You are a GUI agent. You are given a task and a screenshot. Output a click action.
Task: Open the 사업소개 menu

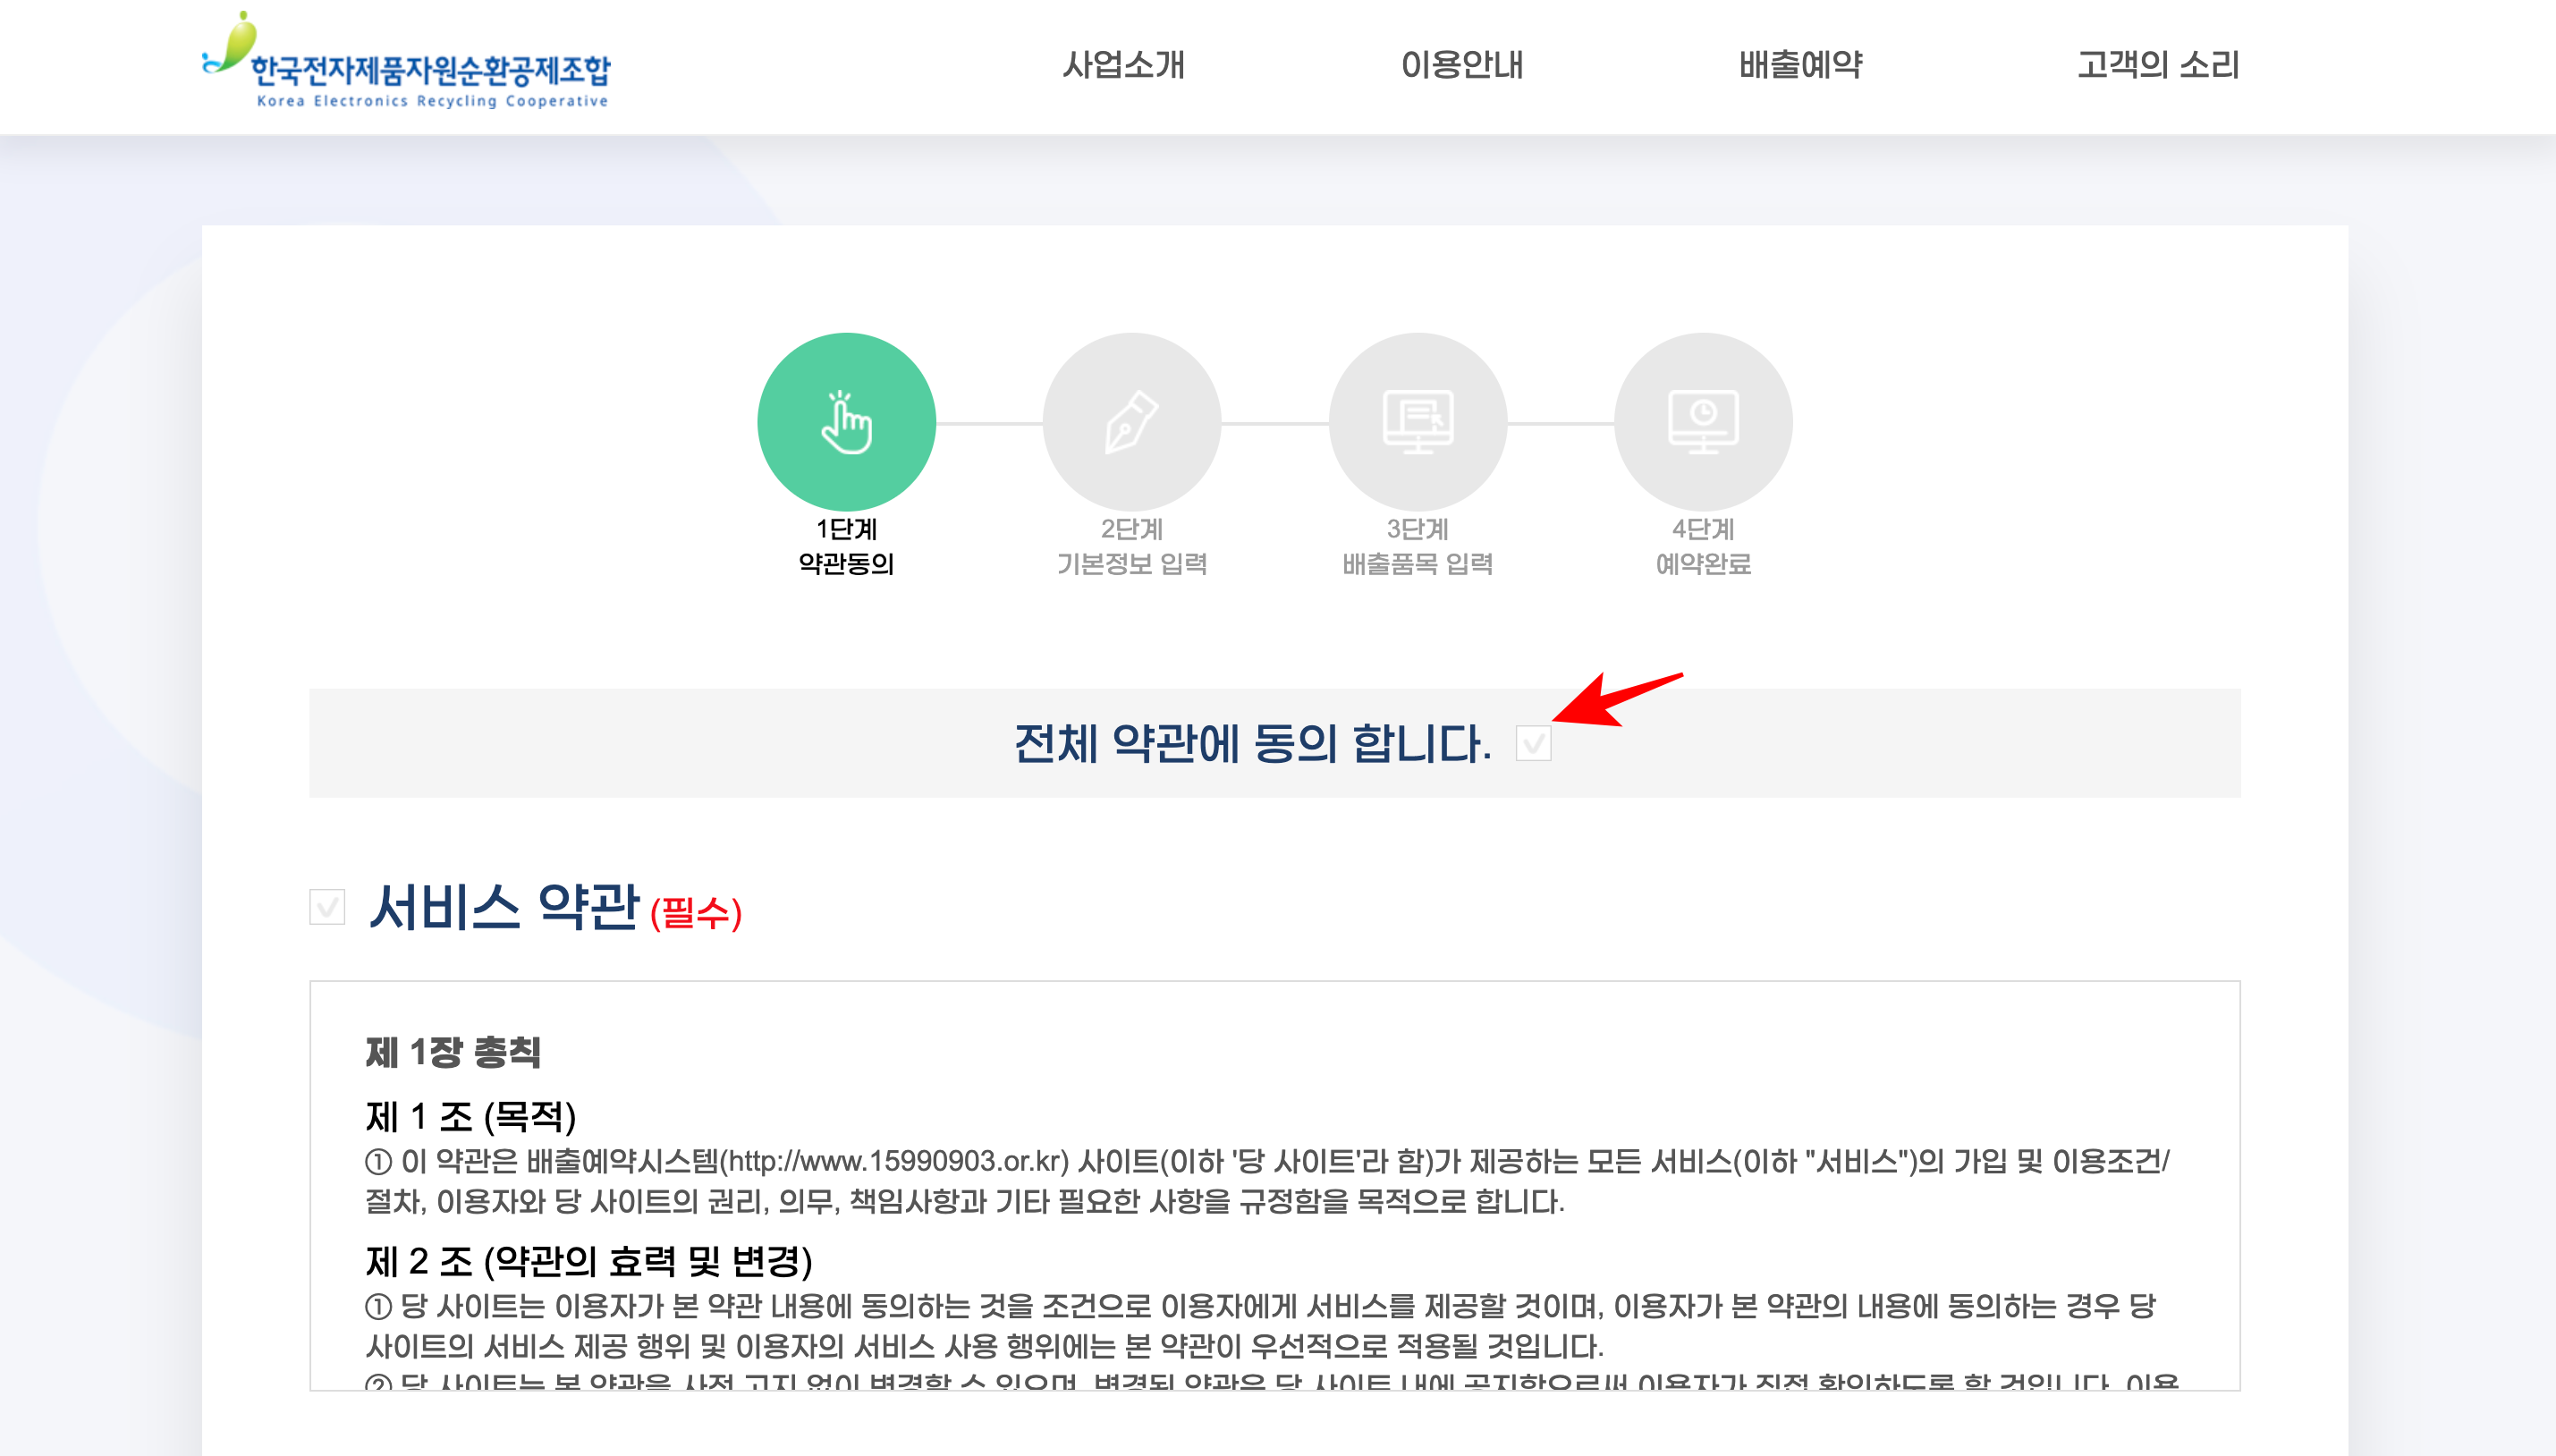point(1123,65)
